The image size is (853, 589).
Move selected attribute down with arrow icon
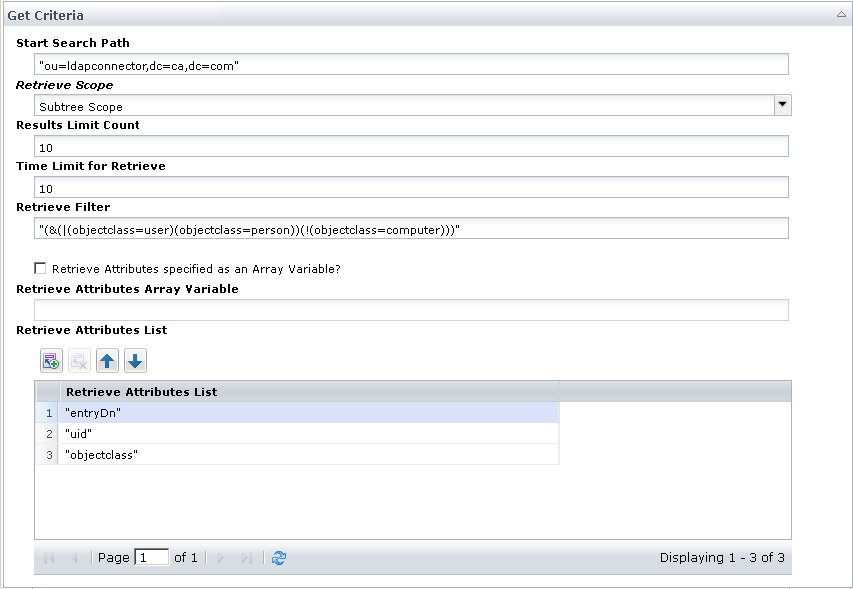pos(135,360)
